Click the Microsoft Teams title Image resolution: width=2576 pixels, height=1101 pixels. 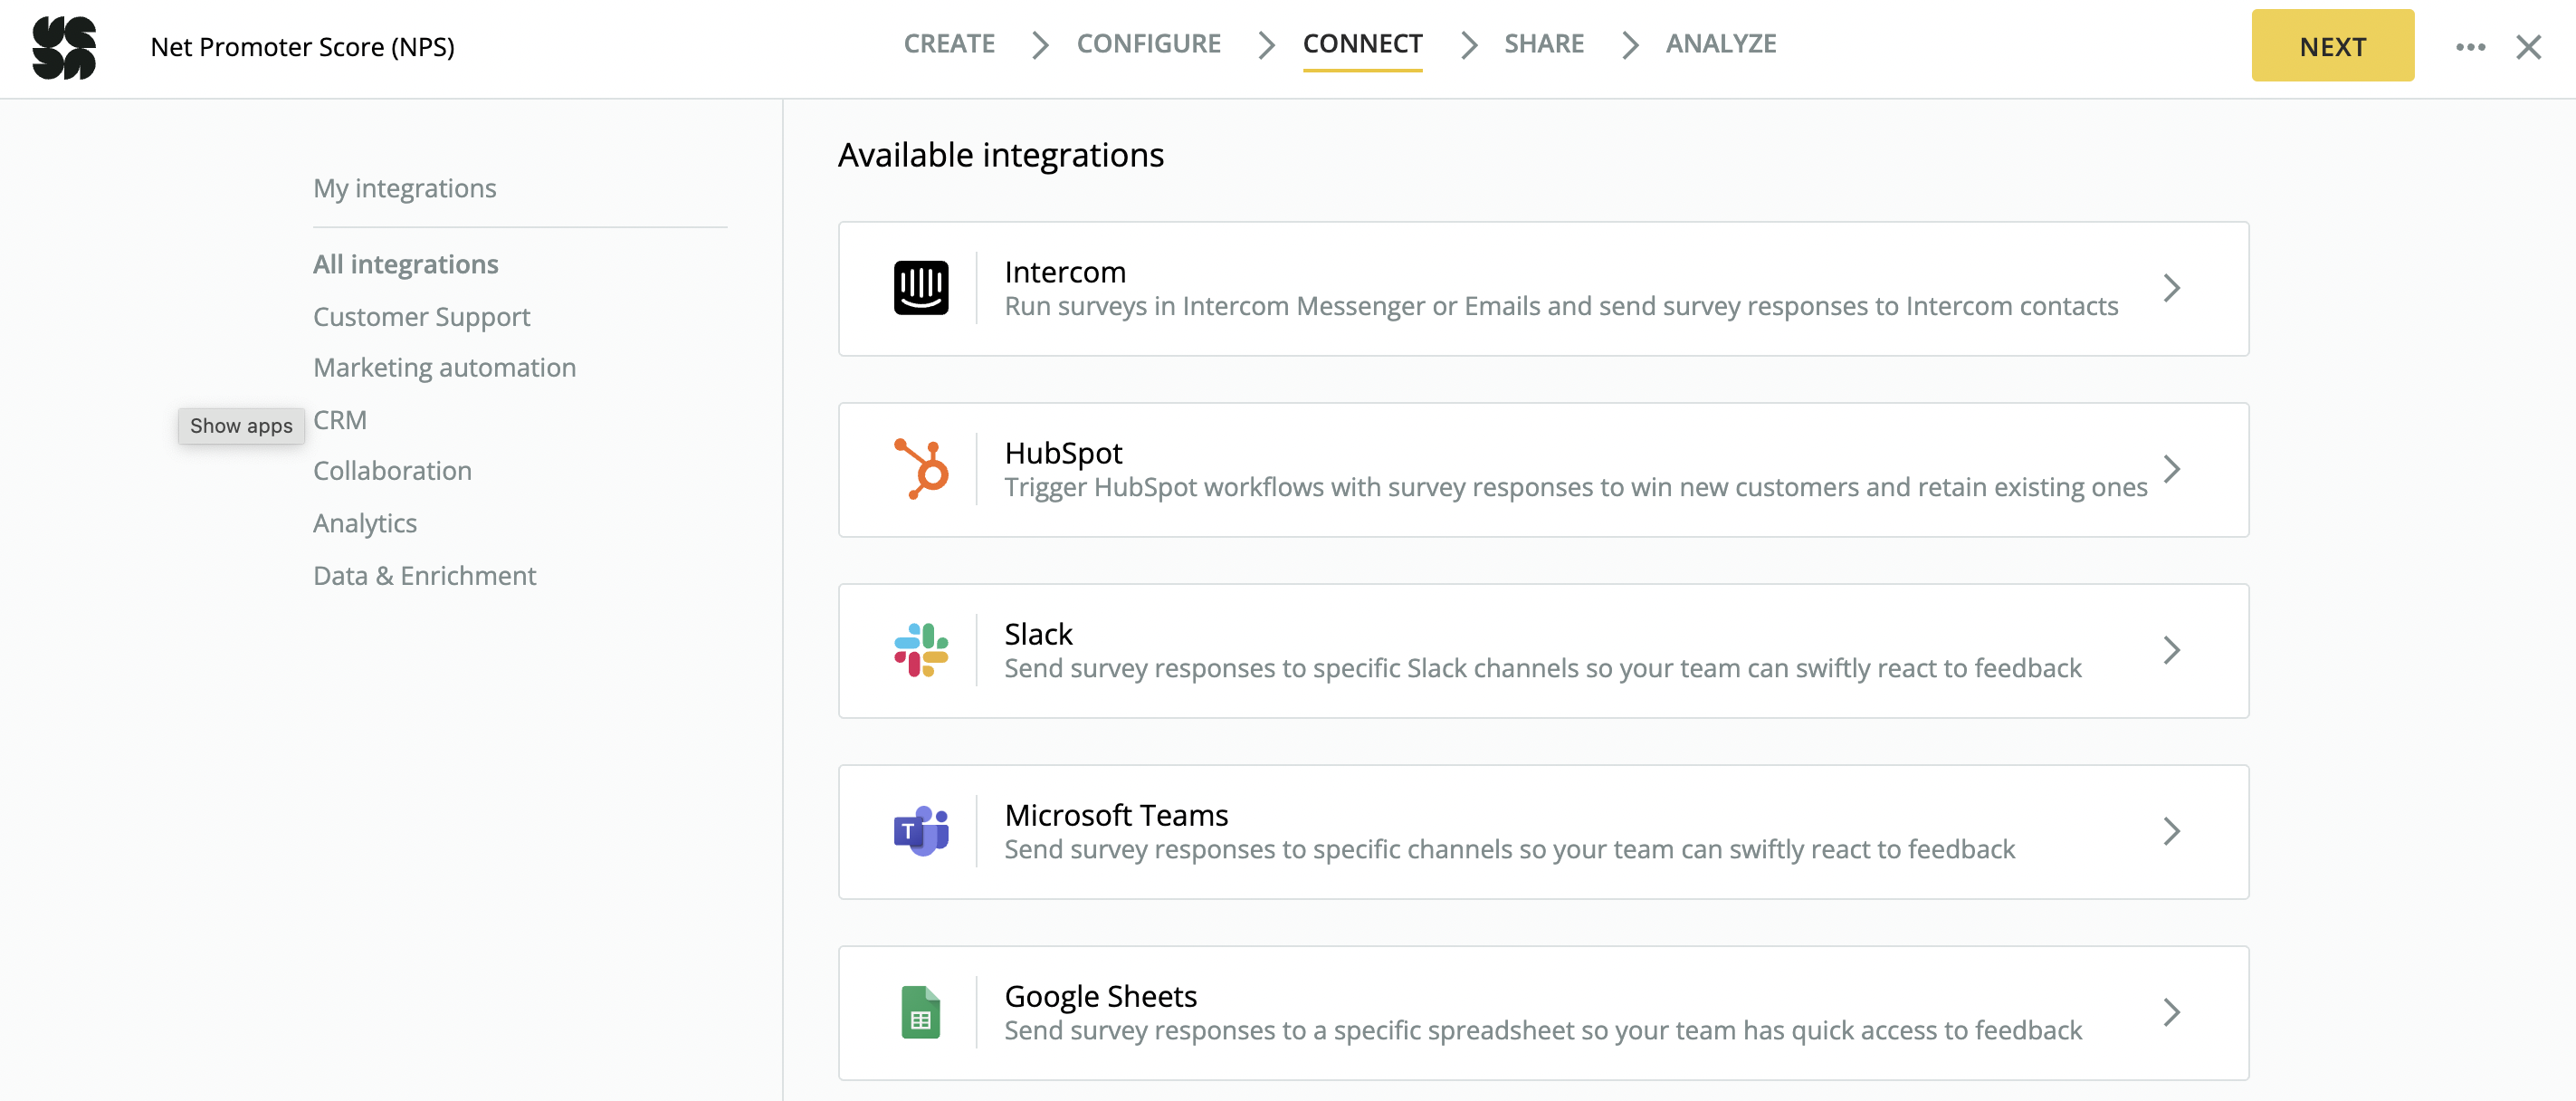[x=1116, y=815]
